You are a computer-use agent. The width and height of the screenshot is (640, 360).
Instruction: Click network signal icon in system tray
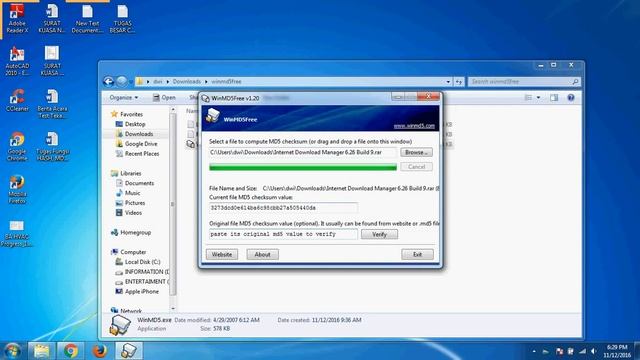pyautogui.click(x=582, y=351)
